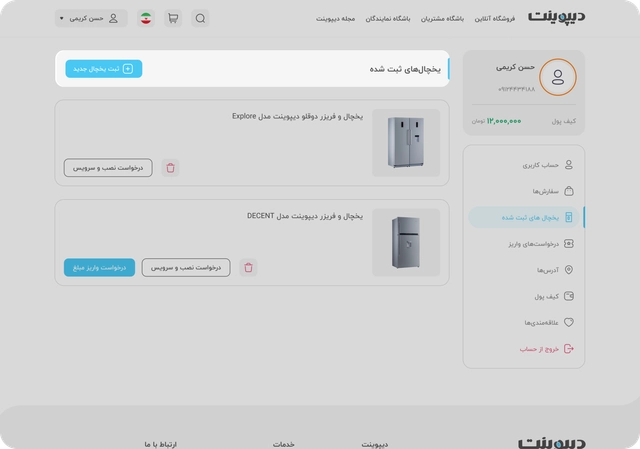Open باشگاه نمایندگان menu item
This screenshot has width=640, height=449.
(x=388, y=19)
